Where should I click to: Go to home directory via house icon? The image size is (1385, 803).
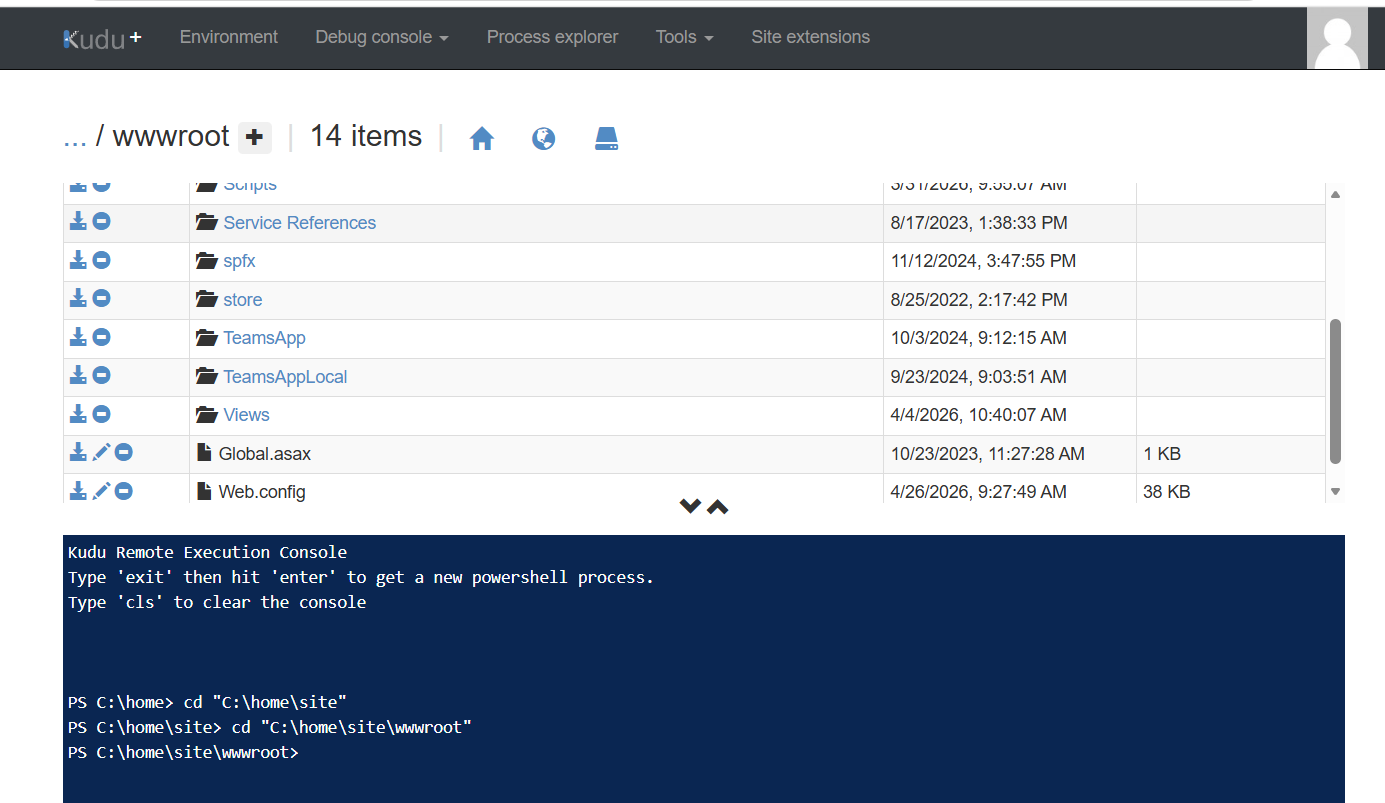(x=482, y=139)
